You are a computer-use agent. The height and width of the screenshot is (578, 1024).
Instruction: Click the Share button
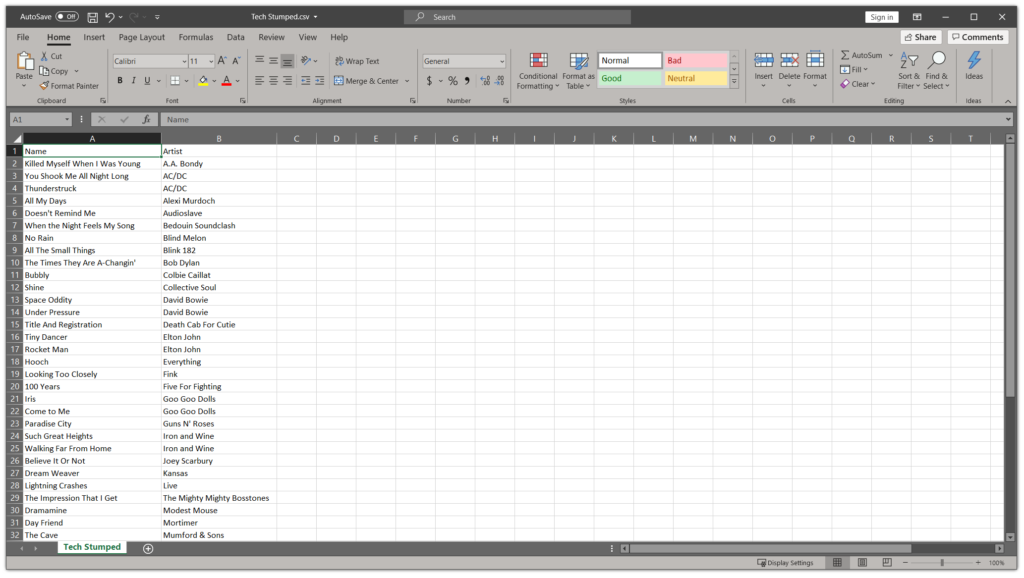tap(920, 37)
